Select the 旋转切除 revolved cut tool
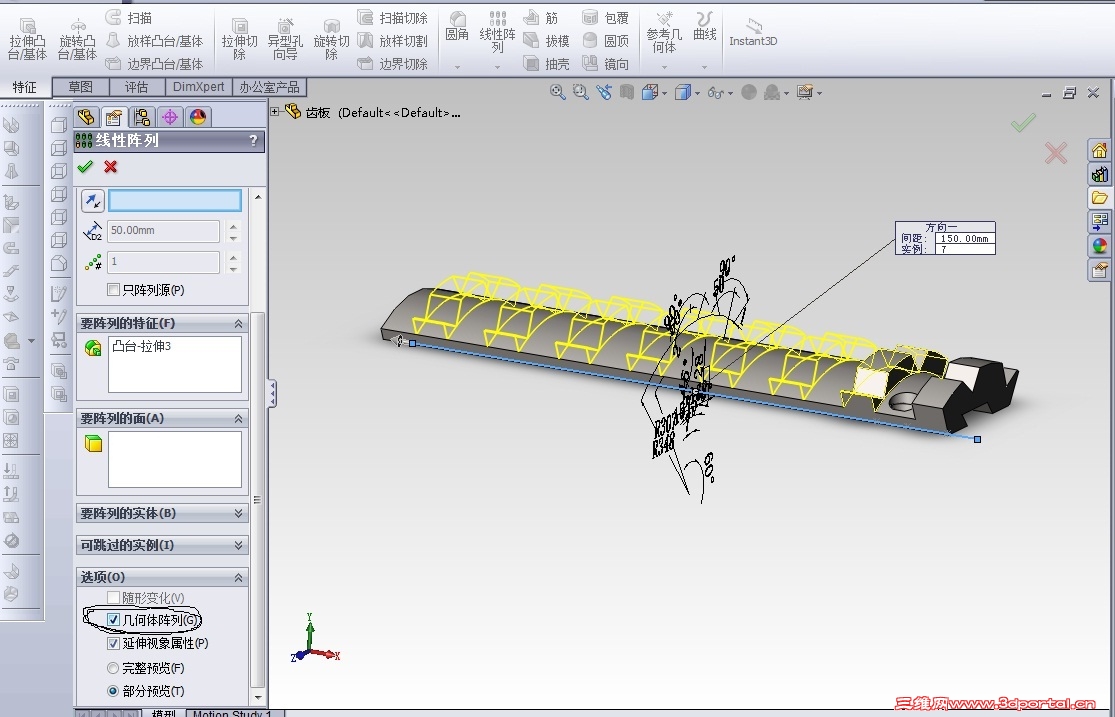The width and height of the screenshot is (1115, 717). (331, 40)
